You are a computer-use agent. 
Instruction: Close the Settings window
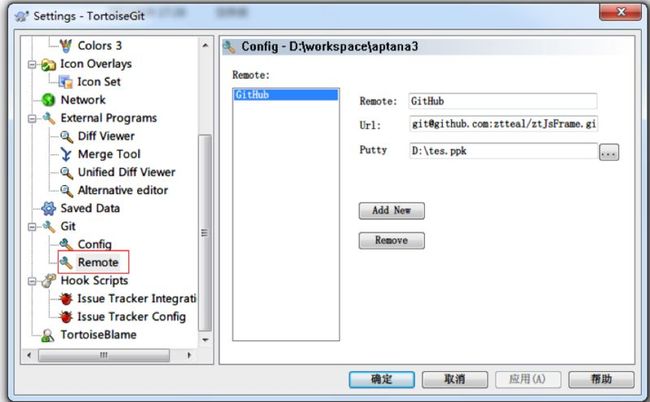[620, 12]
